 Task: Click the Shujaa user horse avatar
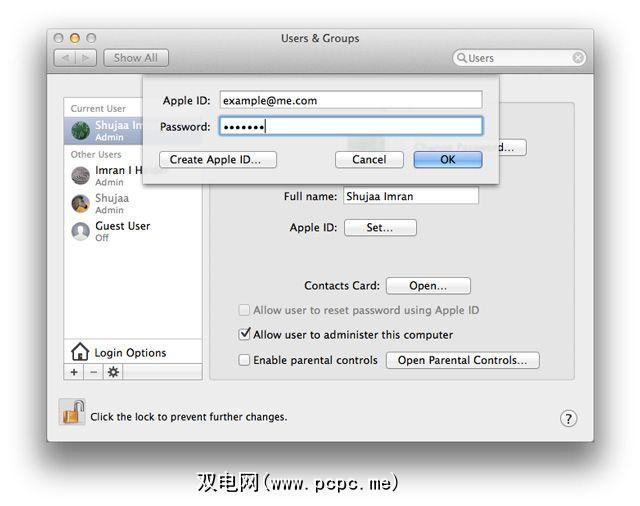tap(80, 204)
